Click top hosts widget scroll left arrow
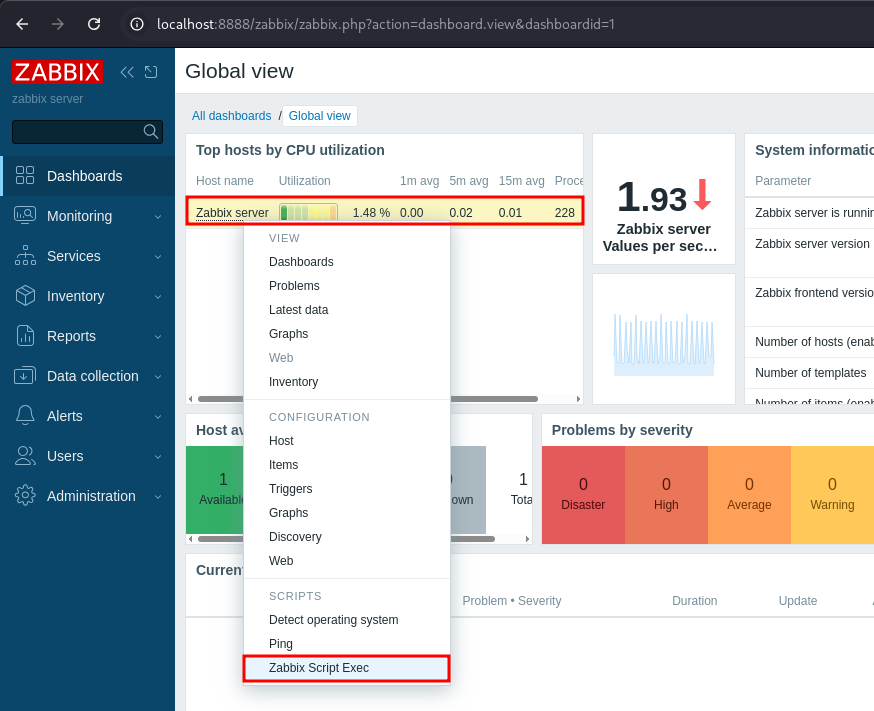 pyautogui.click(x=191, y=399)
